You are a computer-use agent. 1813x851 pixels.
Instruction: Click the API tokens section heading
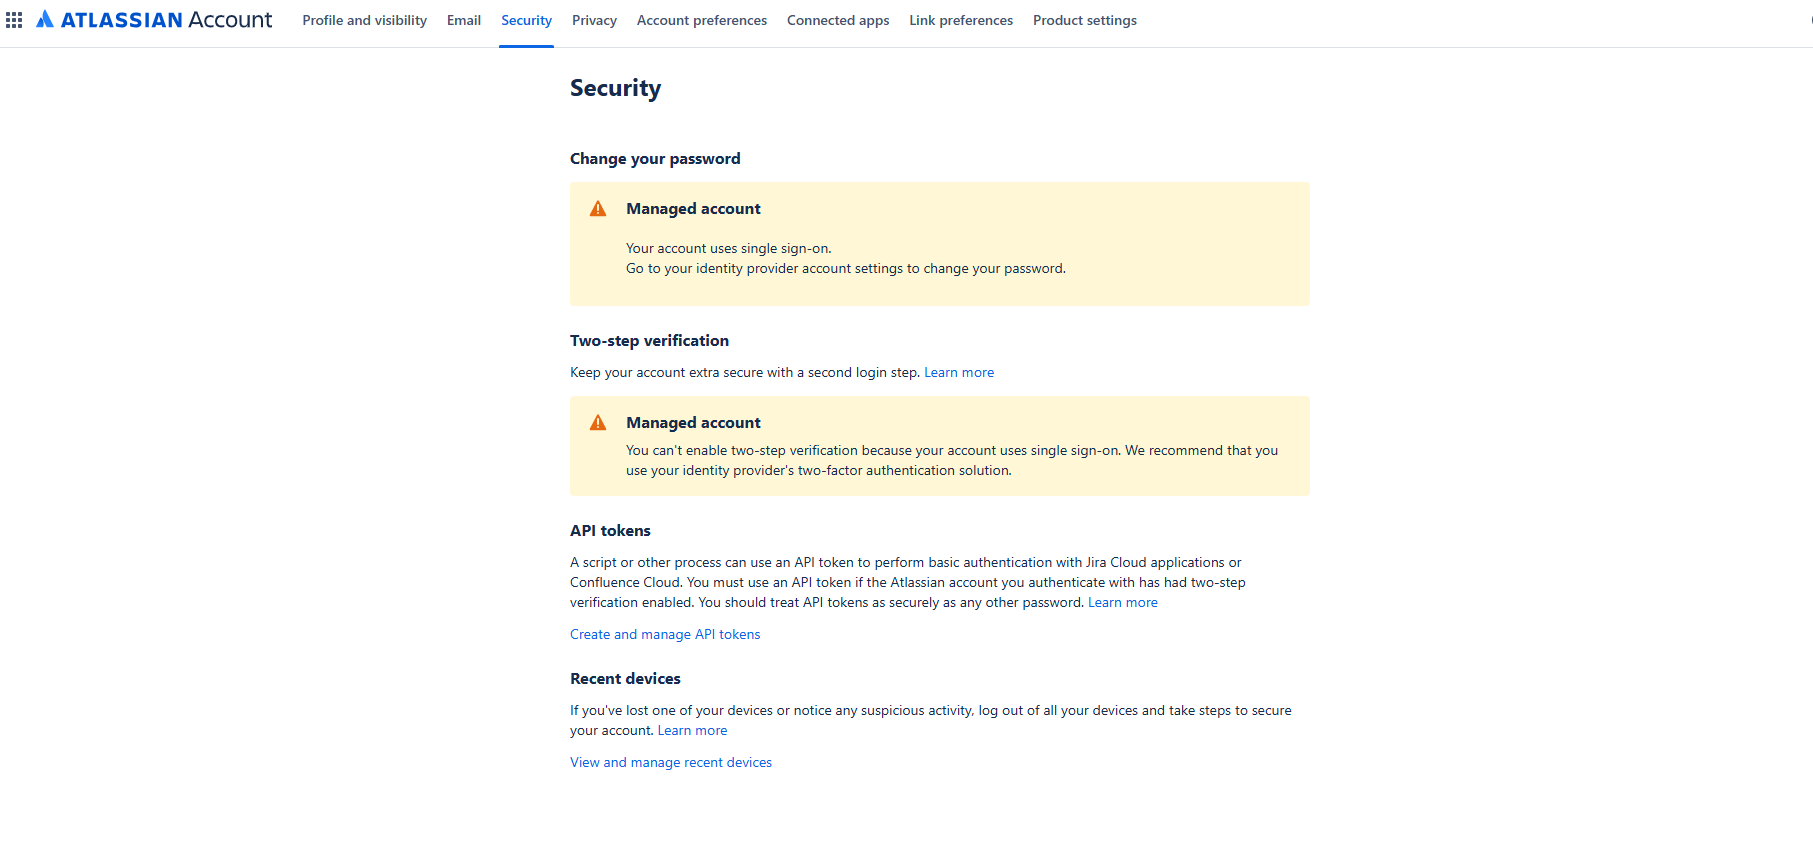point(610,531)
